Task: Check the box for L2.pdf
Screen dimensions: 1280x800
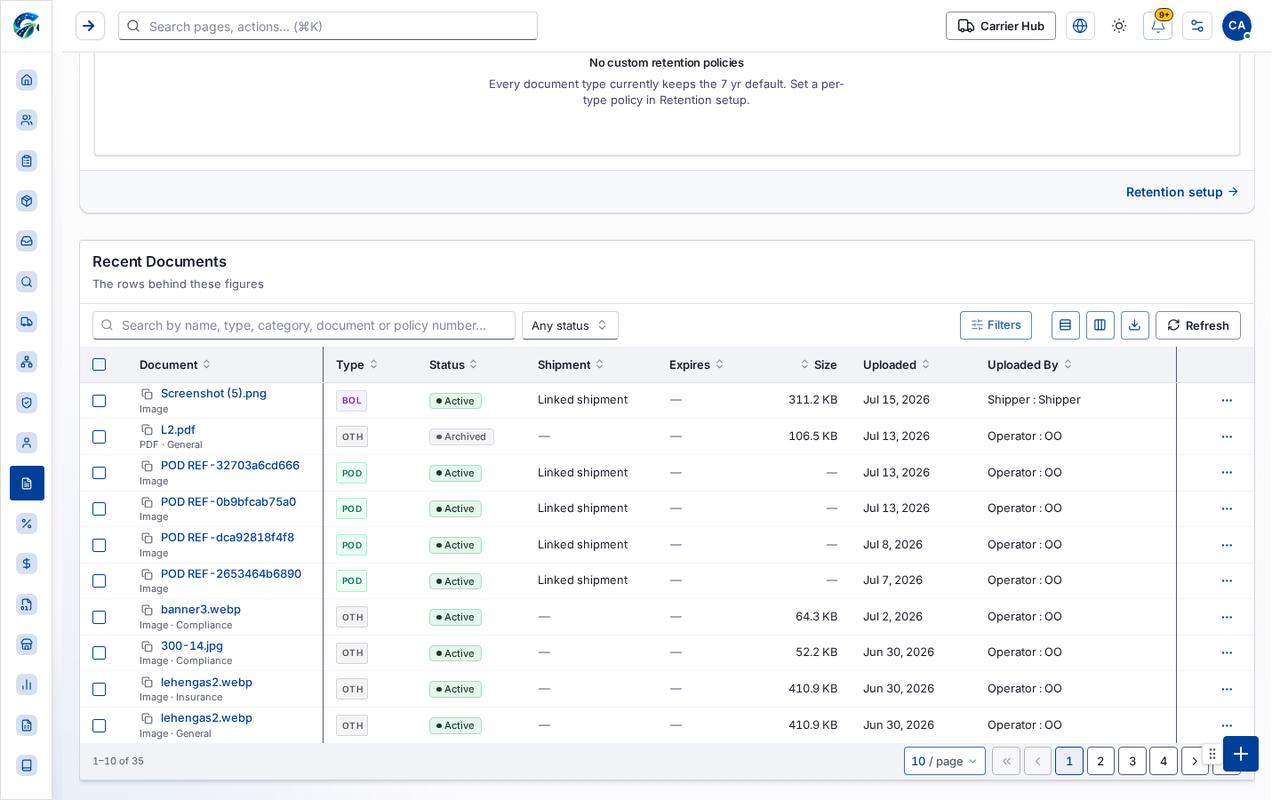Action: (99, 437)
